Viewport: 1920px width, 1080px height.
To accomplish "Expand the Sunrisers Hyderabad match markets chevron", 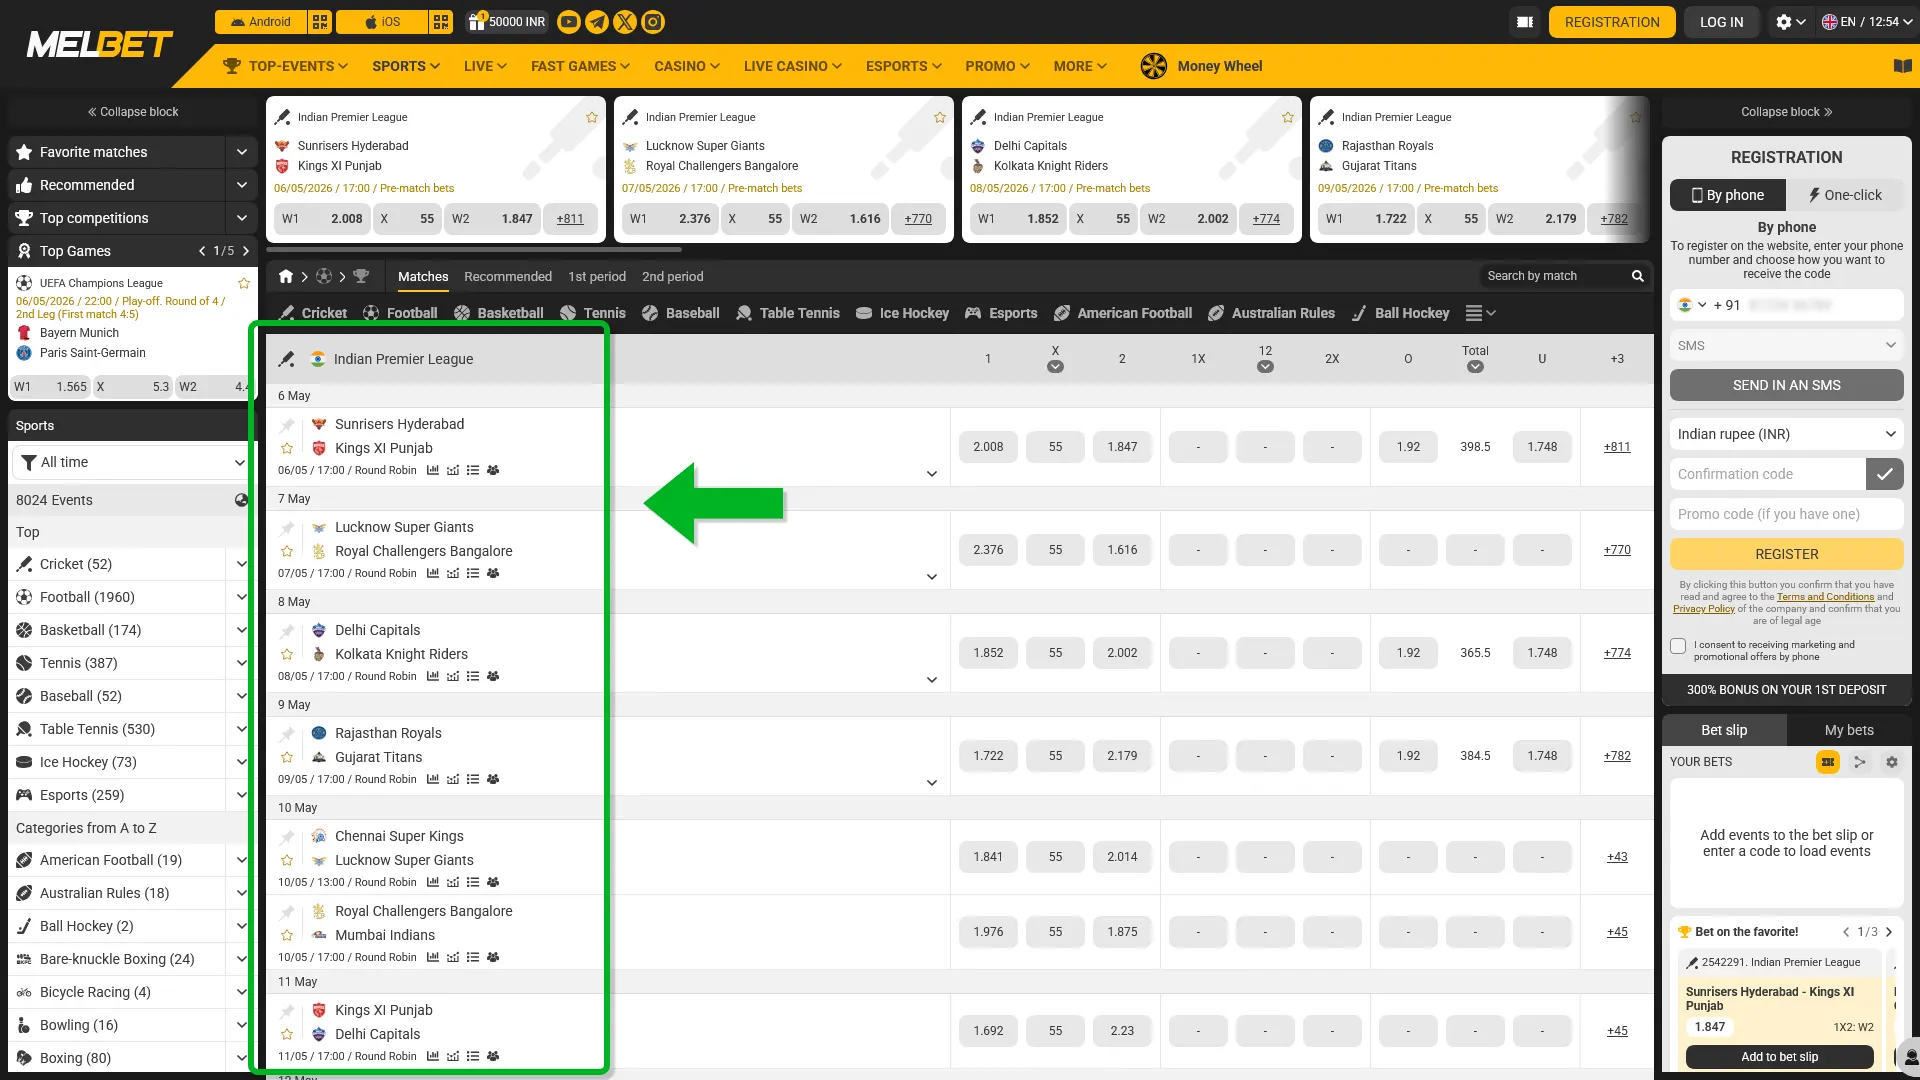I will coord(931,474).
